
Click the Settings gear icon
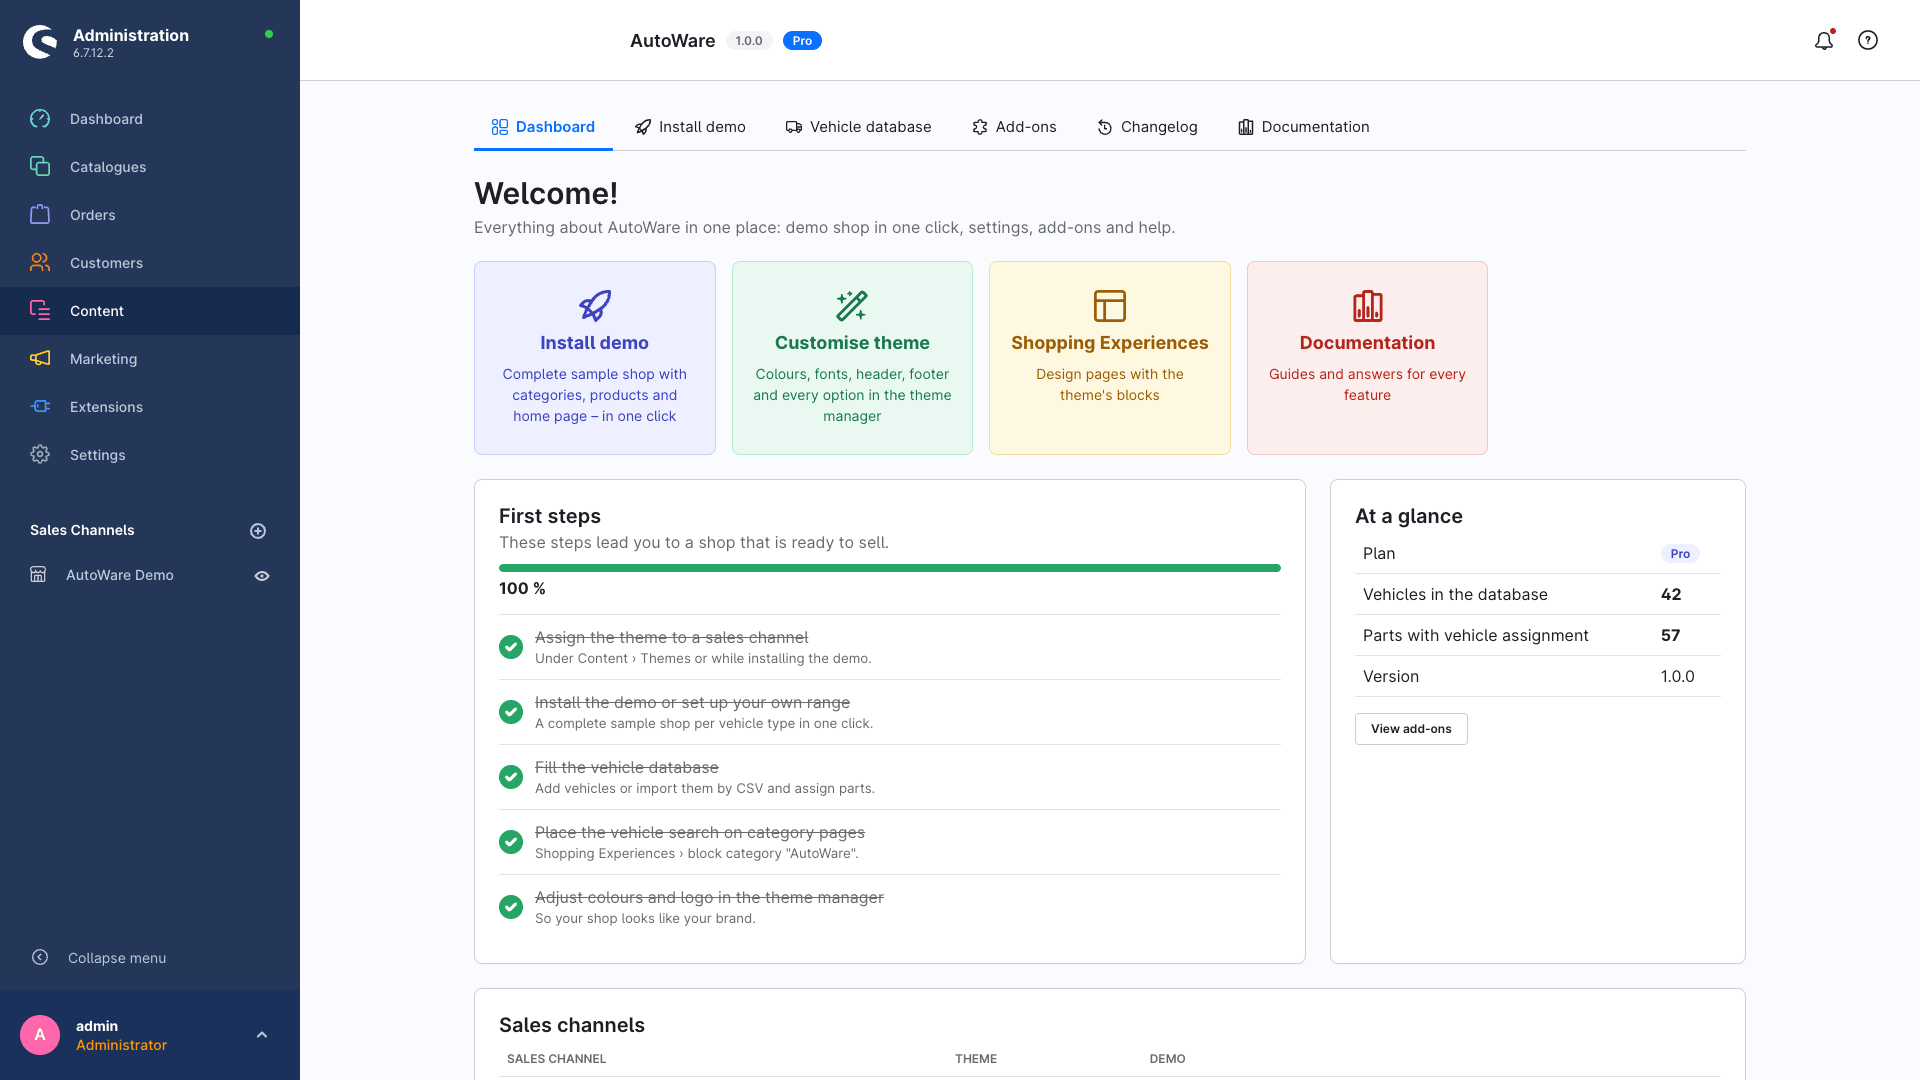click(40, 455)
